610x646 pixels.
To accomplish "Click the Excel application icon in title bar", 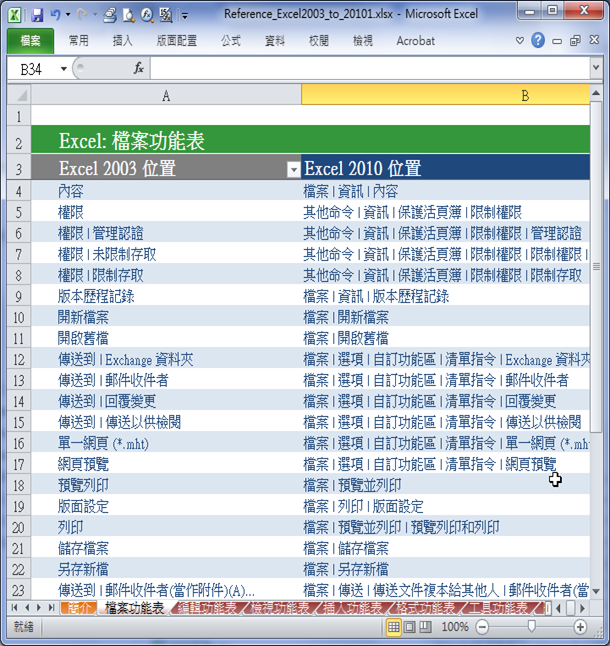I will pos(15,15).
